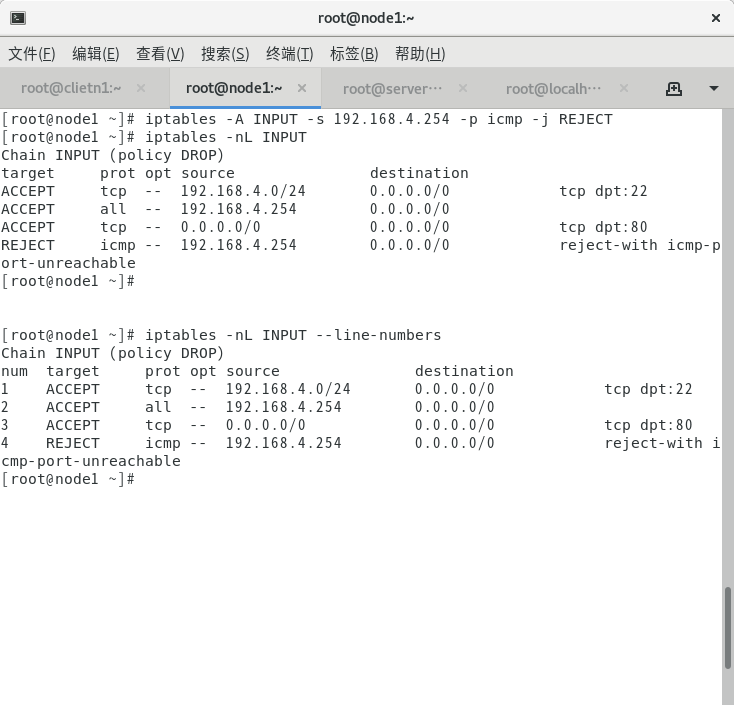Viewport: 734px width, 705px height.
Task: Click 'all' protocol in numbered rule 2
Action: pyautogui.click(x=158, y=407)
